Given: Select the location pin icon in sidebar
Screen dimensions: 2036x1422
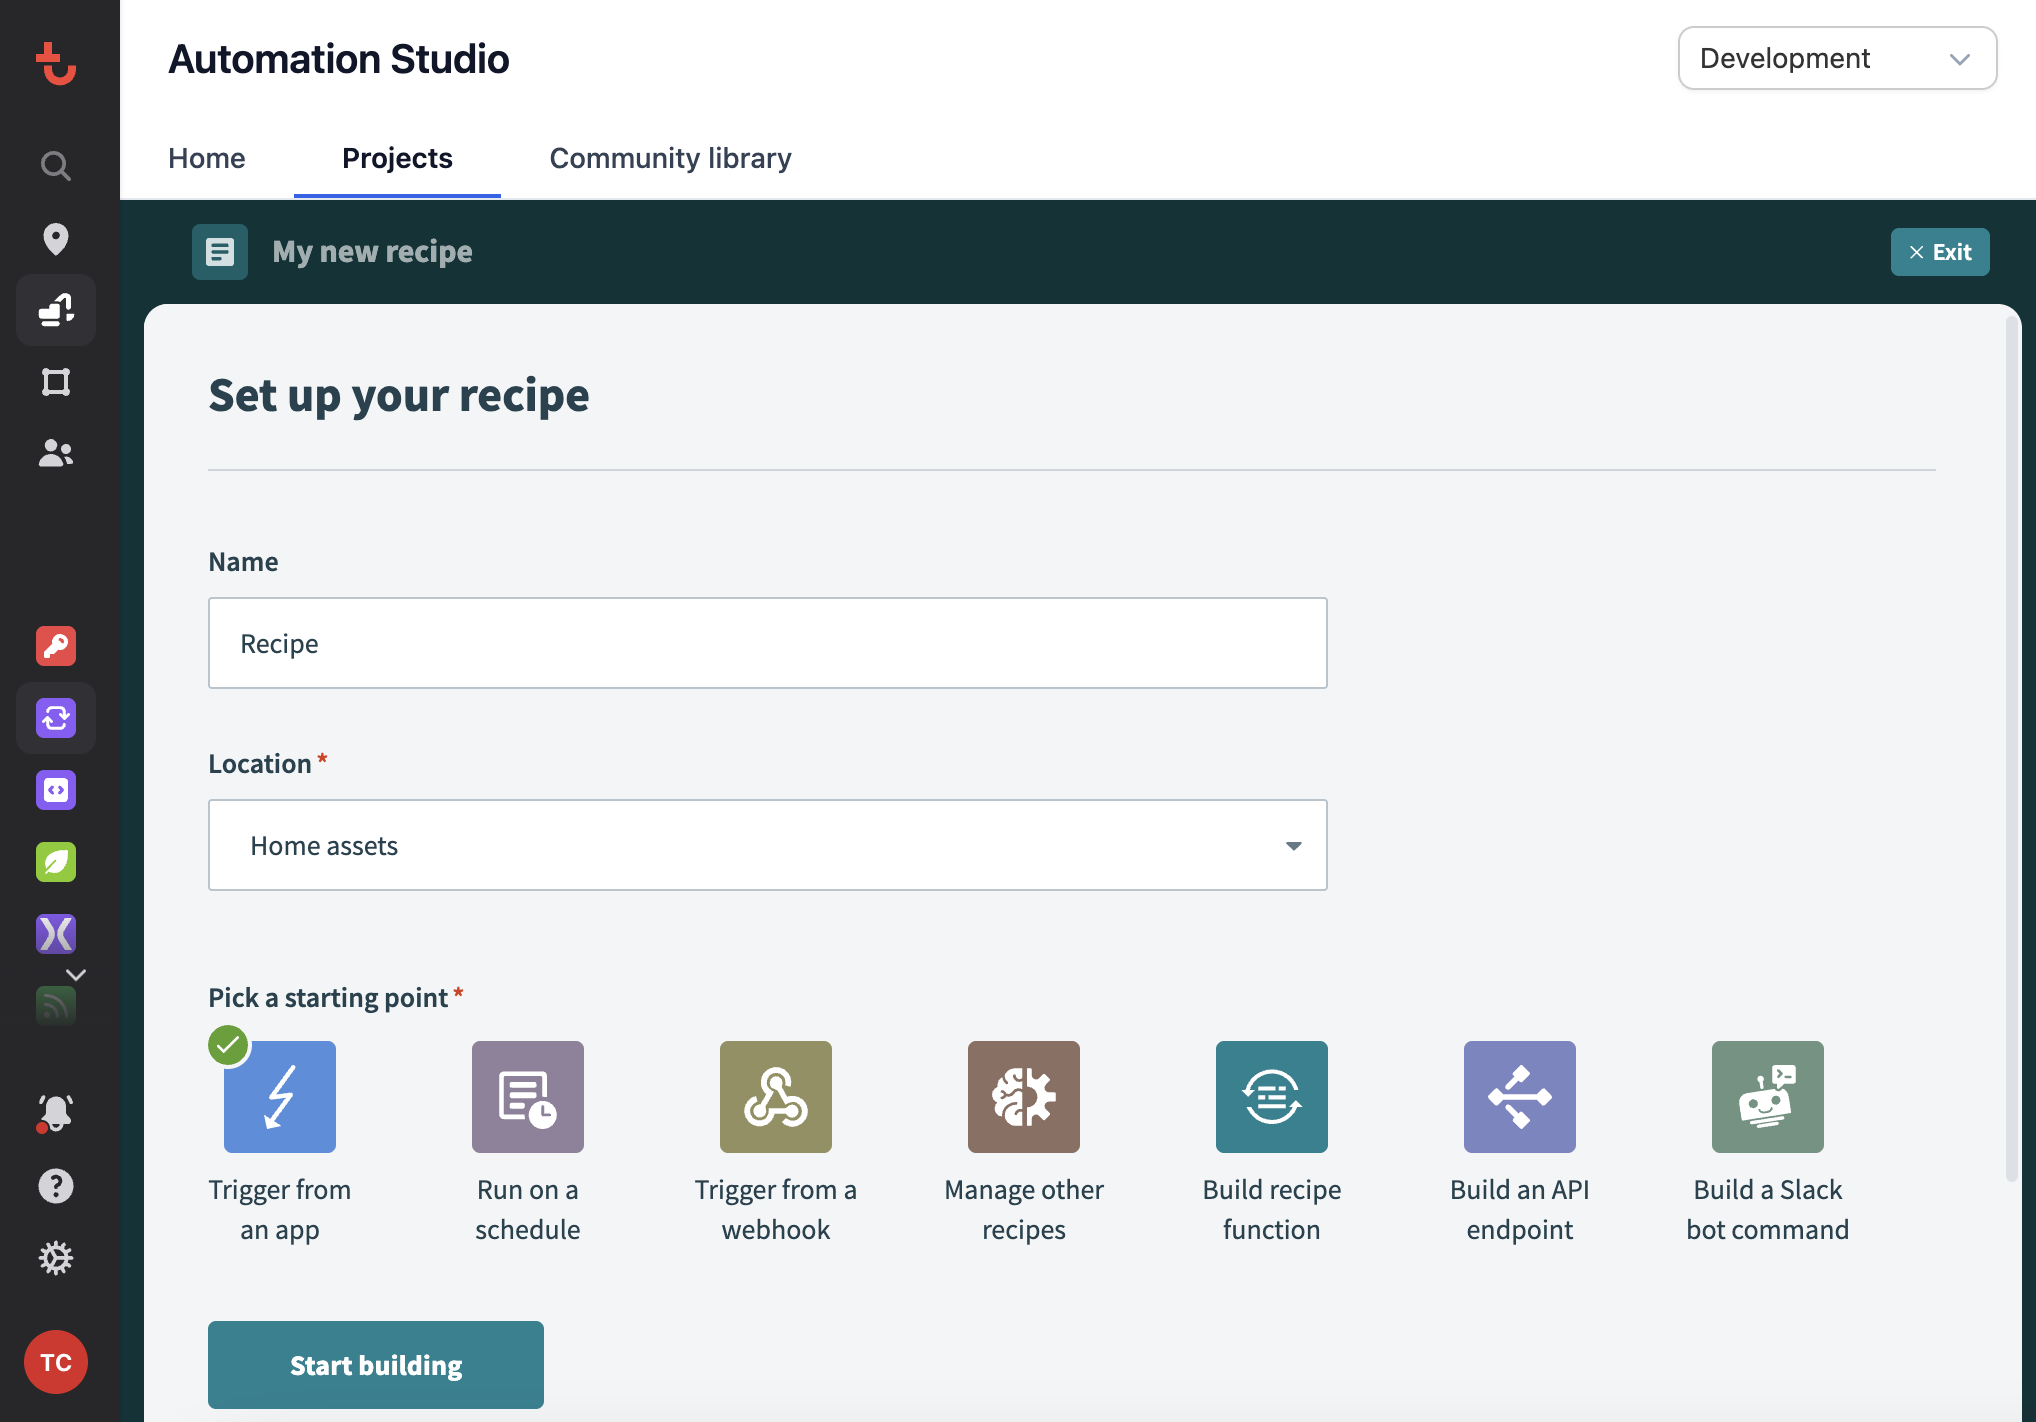Looking at the screenshot, I should coord(56,239).
